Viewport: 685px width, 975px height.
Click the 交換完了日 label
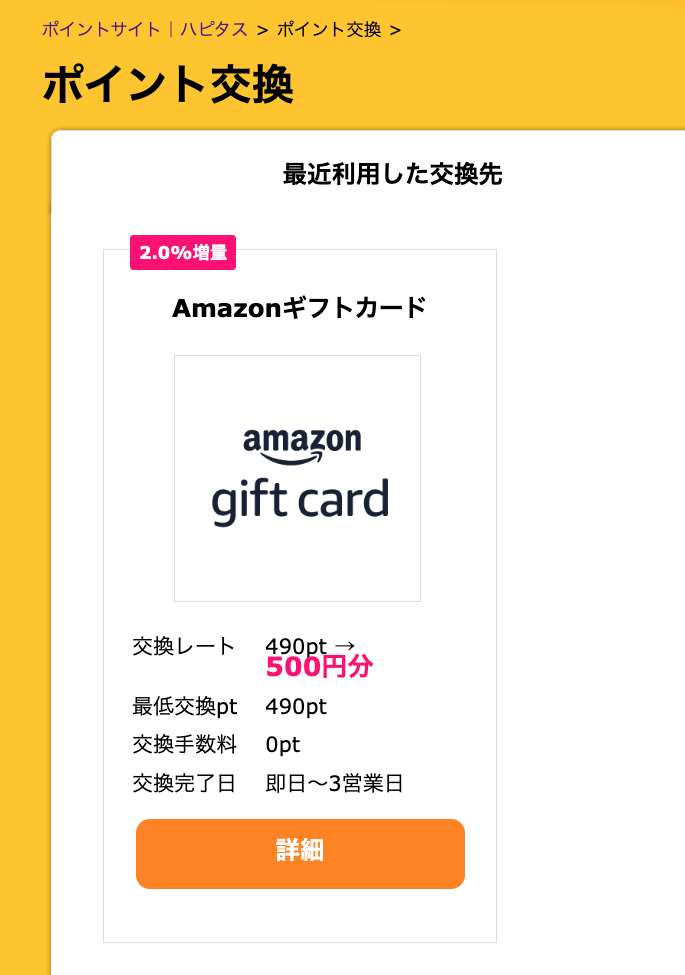click(184, 783)
